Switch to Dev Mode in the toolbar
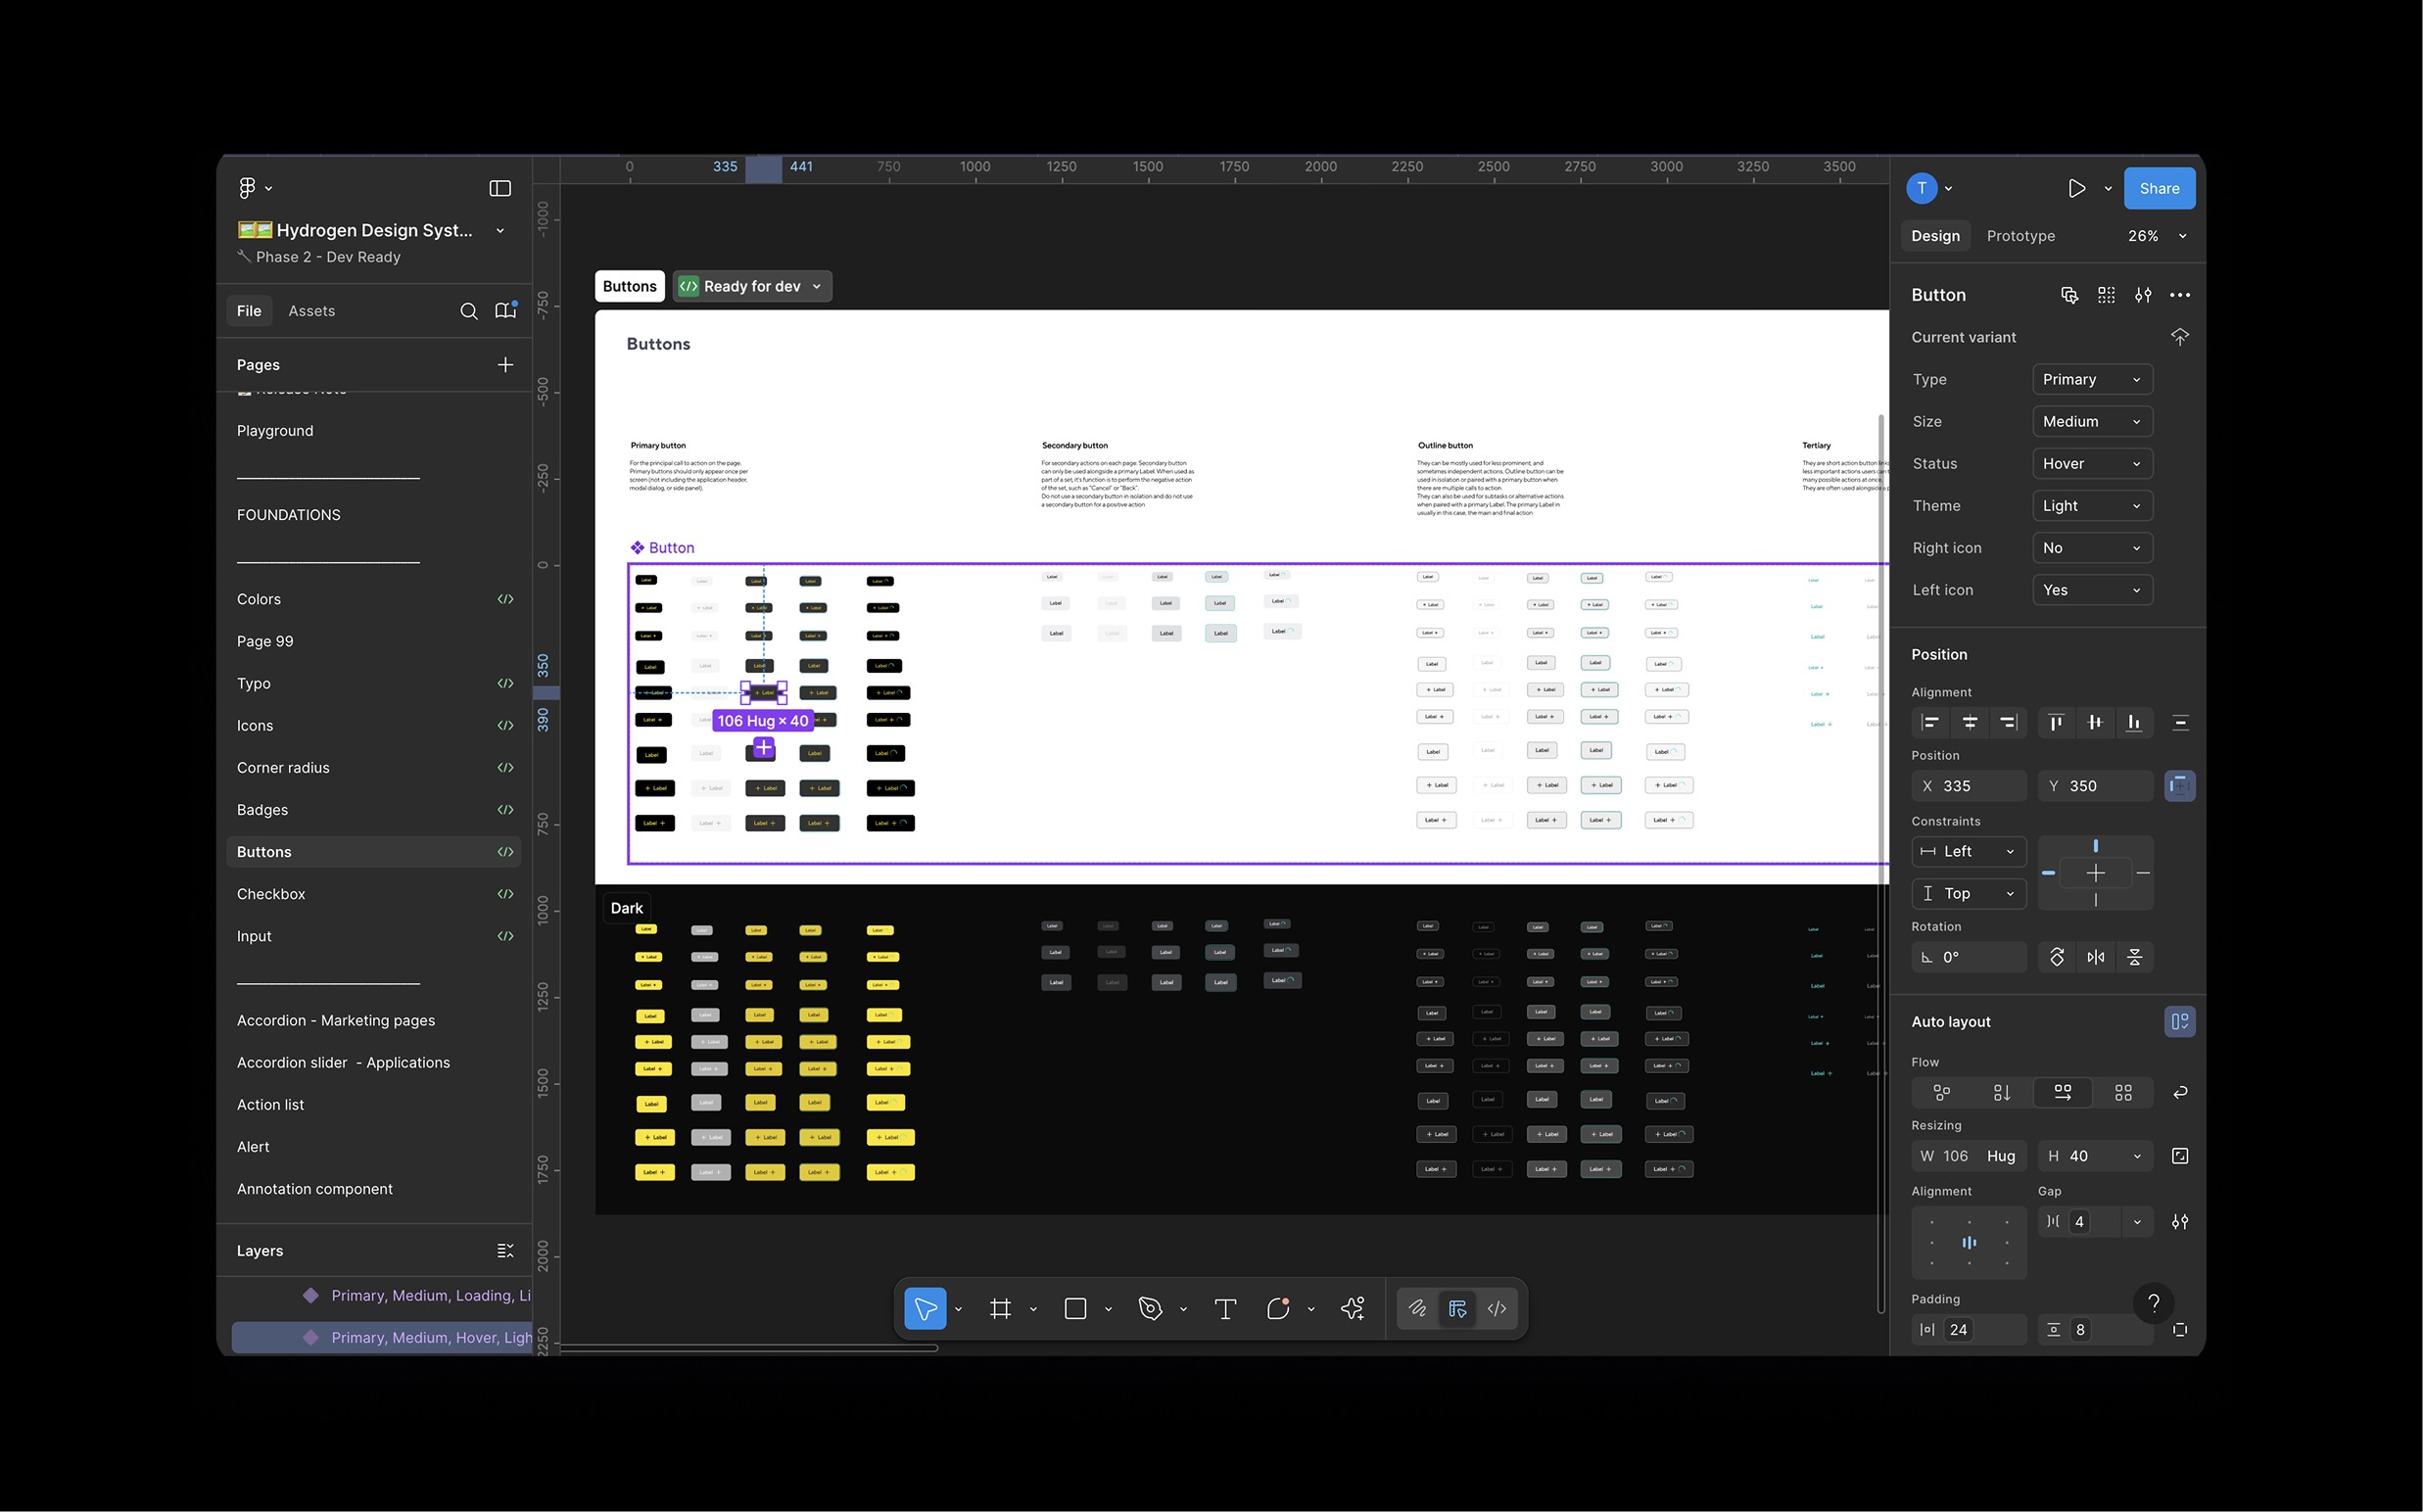Viewport: 2423px width, 1512px height. click(x=1497, y=1309)
